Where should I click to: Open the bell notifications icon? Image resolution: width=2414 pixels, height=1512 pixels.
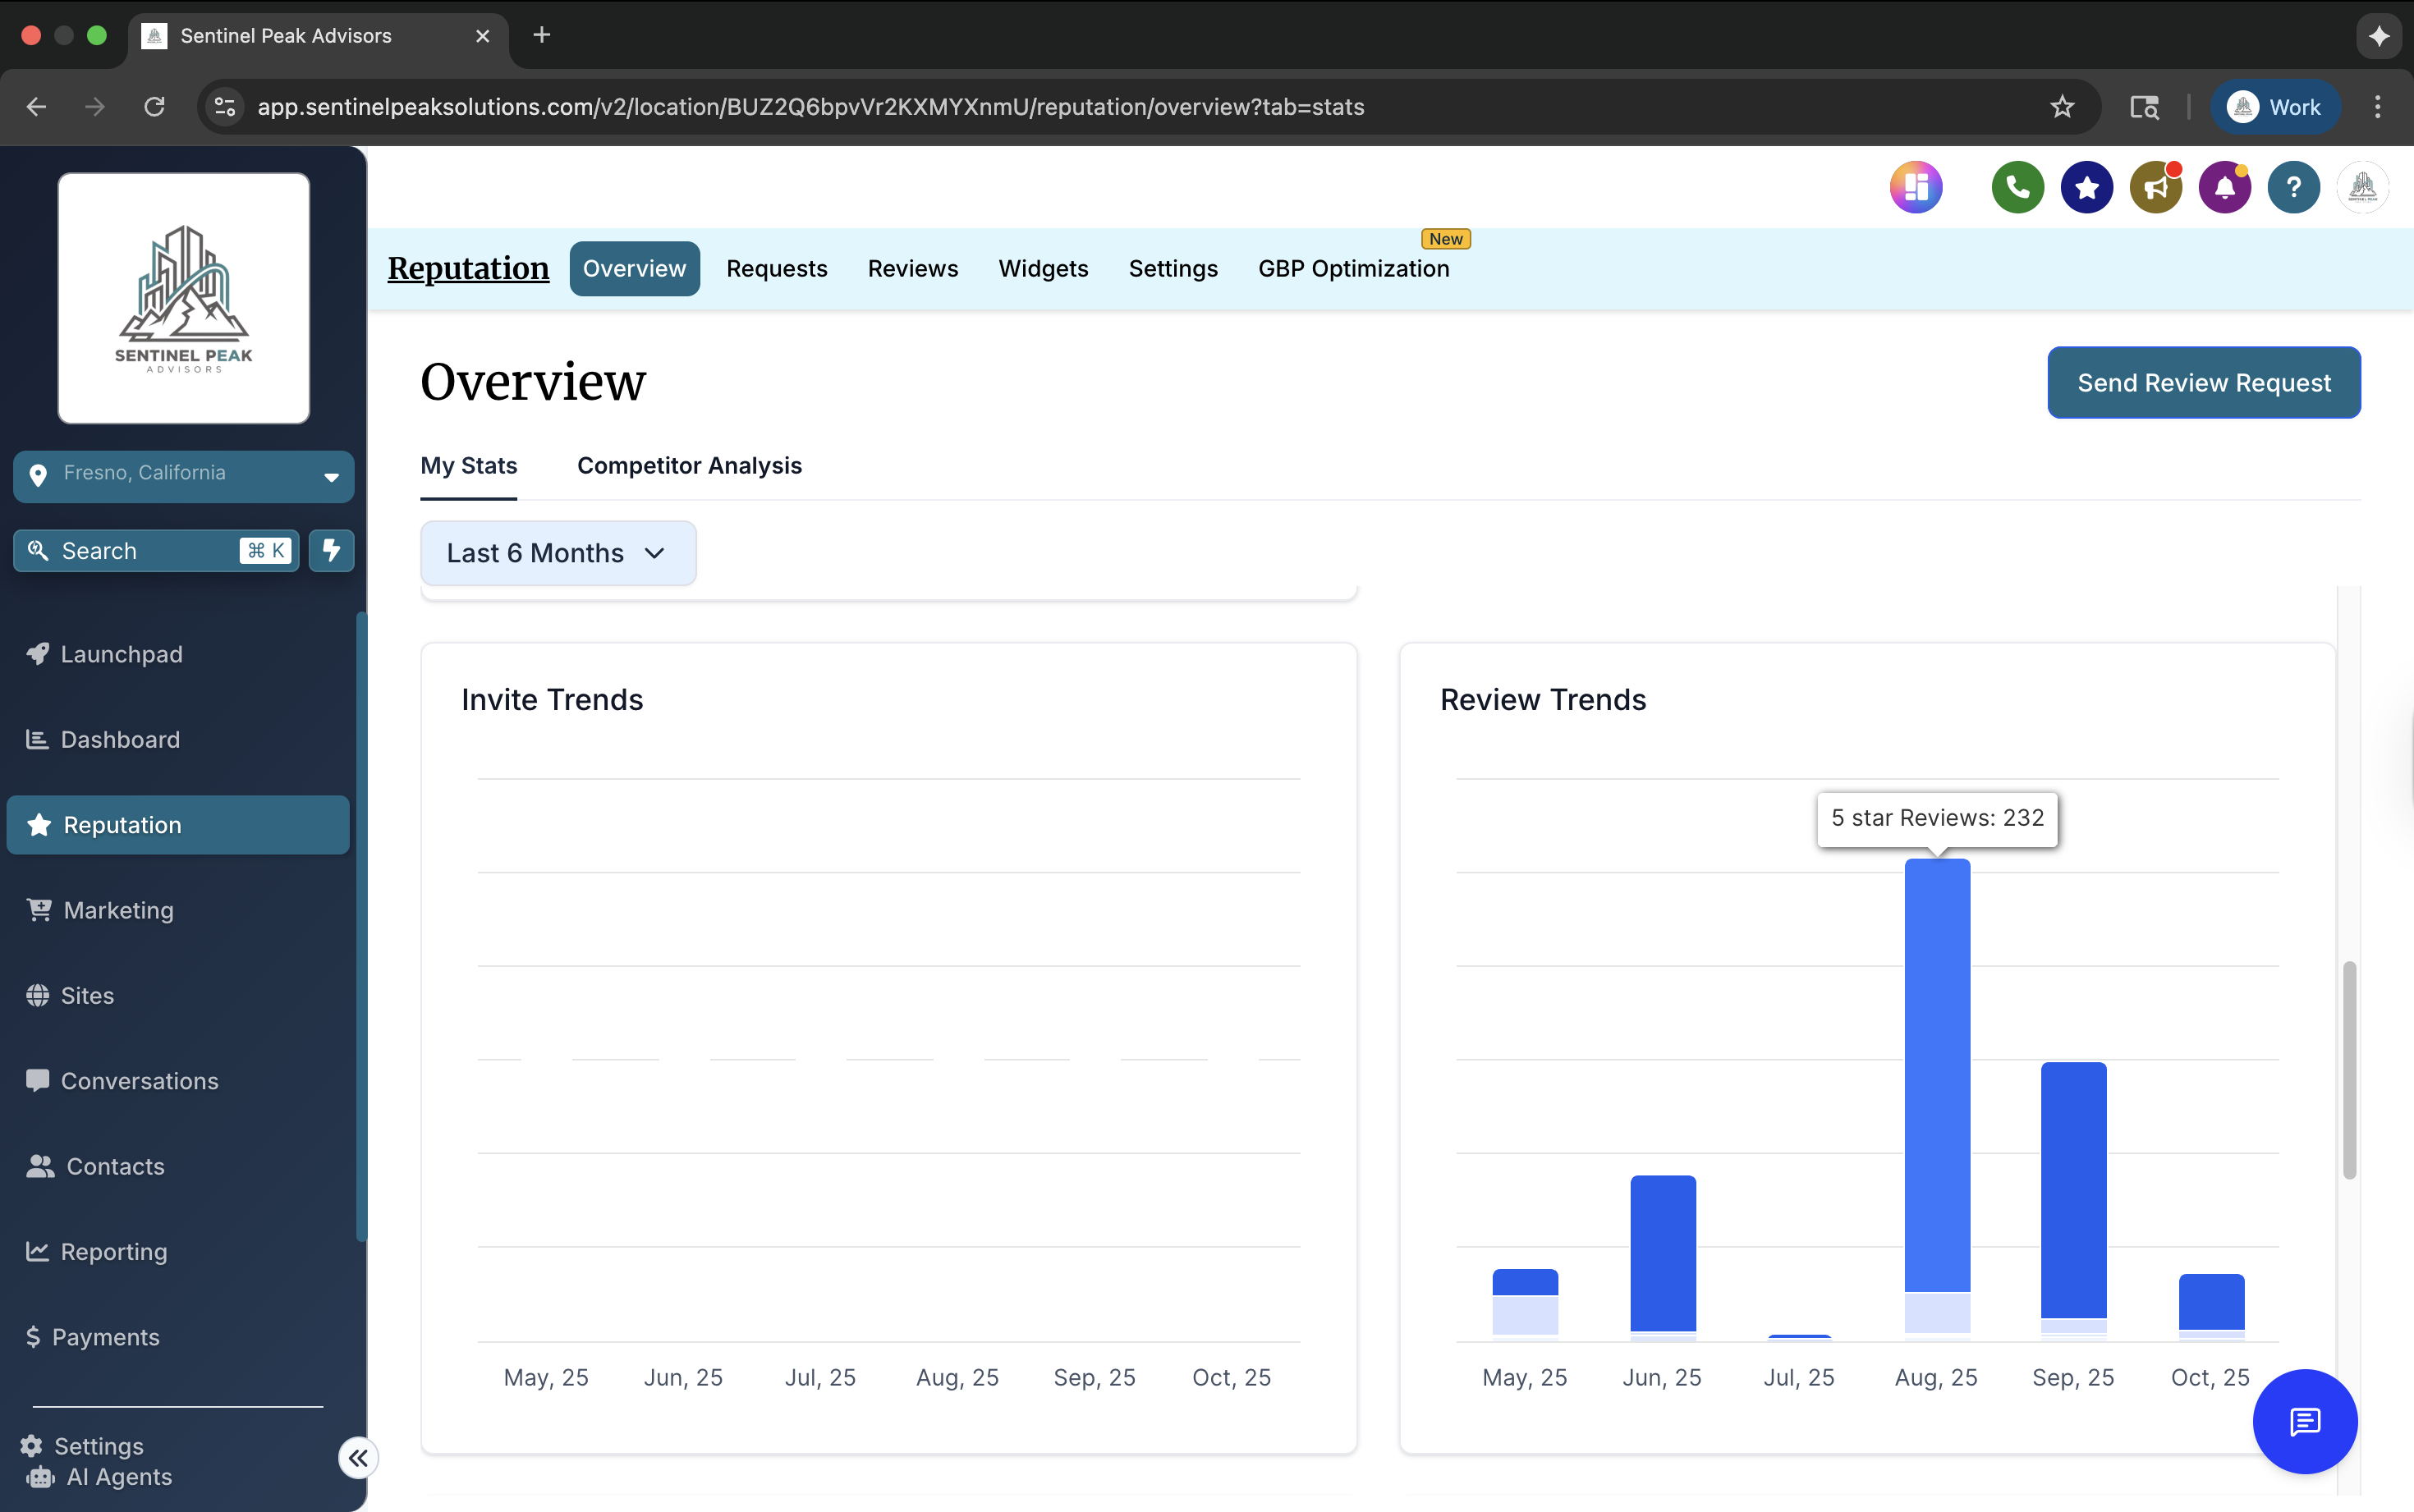[2224, 187]
